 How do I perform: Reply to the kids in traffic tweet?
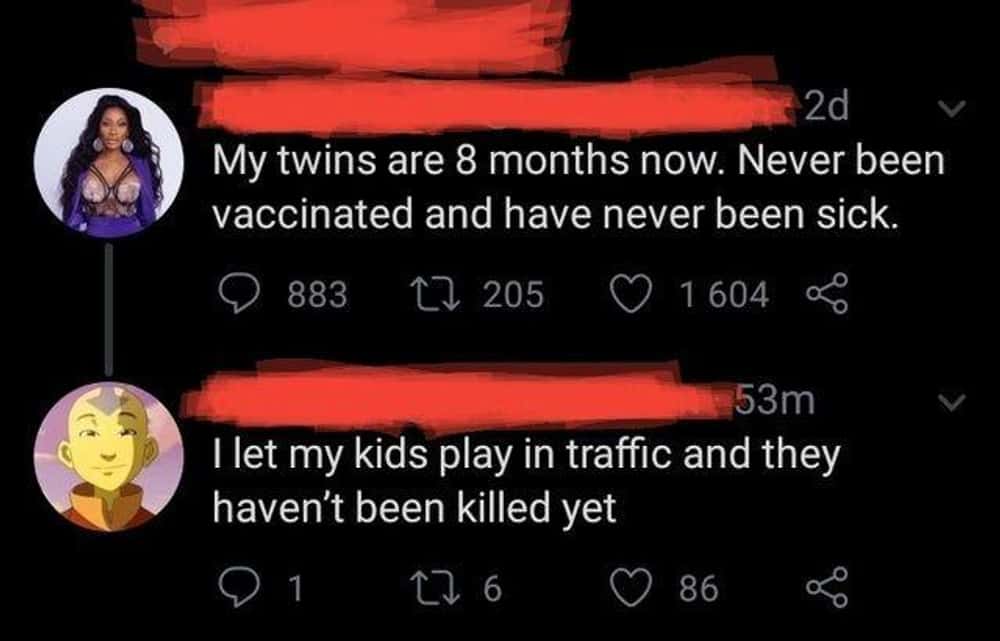234,587
